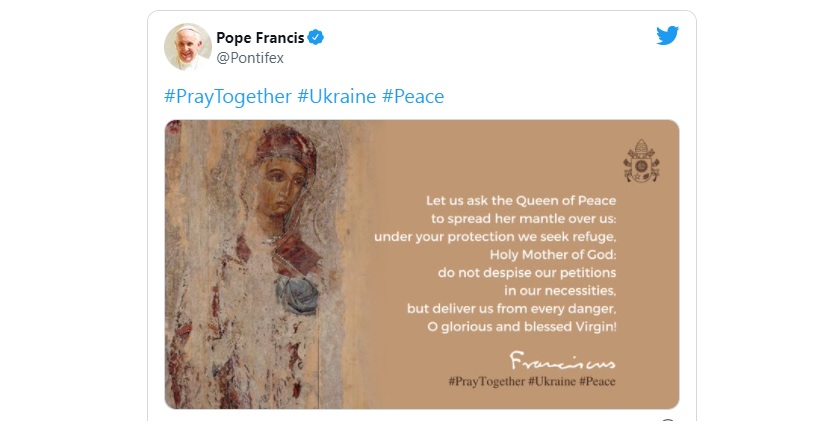
Task: Click the Twitter bird logo
Action: (667, 36)
